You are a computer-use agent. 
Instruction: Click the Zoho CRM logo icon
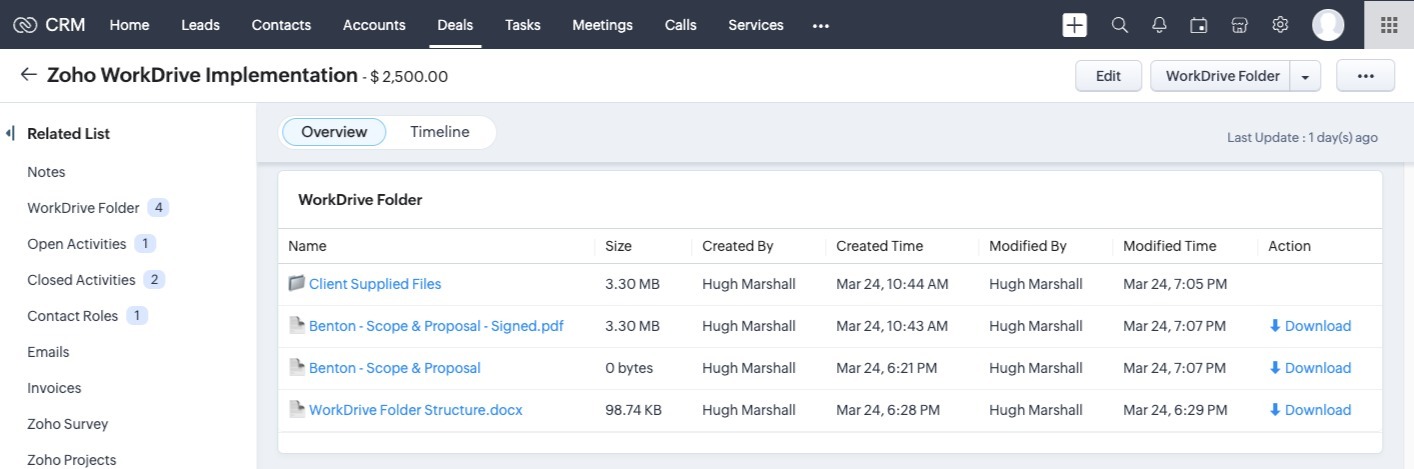pos(25,25)
